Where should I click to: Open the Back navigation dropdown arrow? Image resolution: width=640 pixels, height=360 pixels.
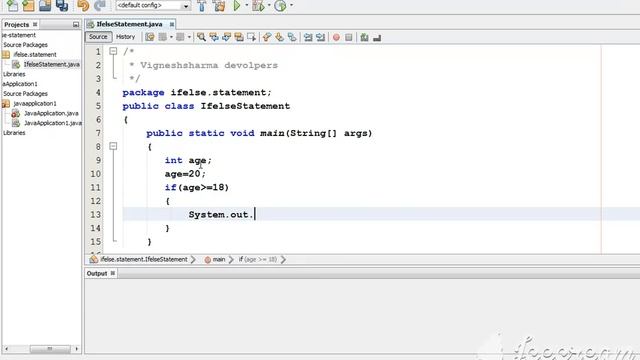[171, 37]
